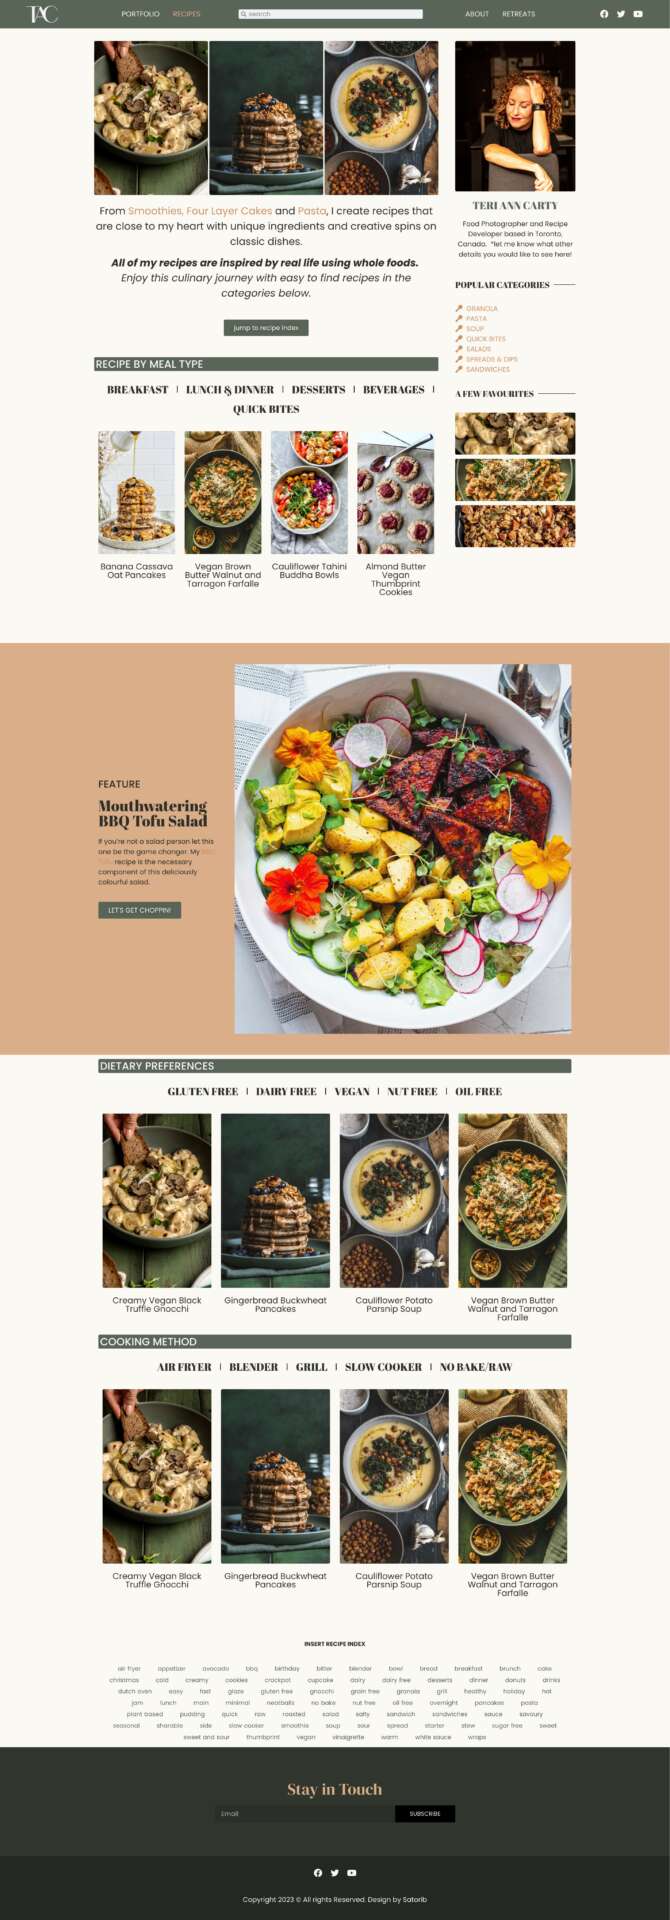Image resolution: width=670 pixels, height=1920 pixels.
Task: Open Facebook icon in top header
Action: [604, 14]
